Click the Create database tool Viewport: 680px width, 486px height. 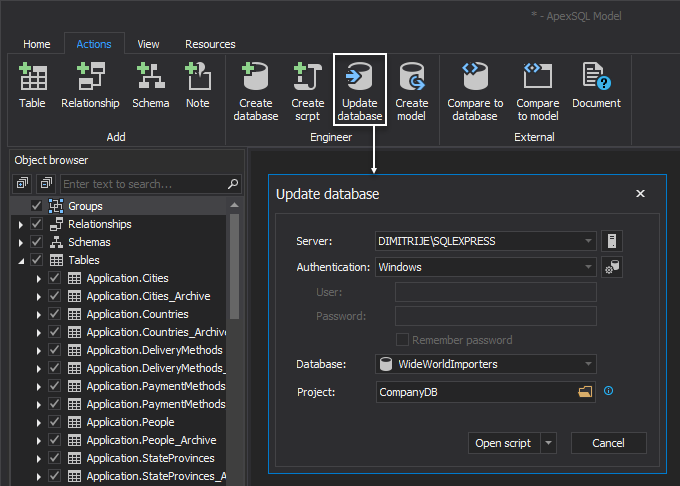click(255, 91)
